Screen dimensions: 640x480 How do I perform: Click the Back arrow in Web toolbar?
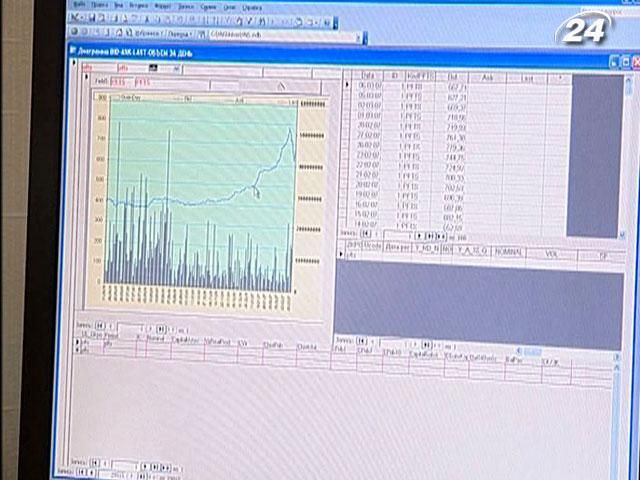pos(75,31)
